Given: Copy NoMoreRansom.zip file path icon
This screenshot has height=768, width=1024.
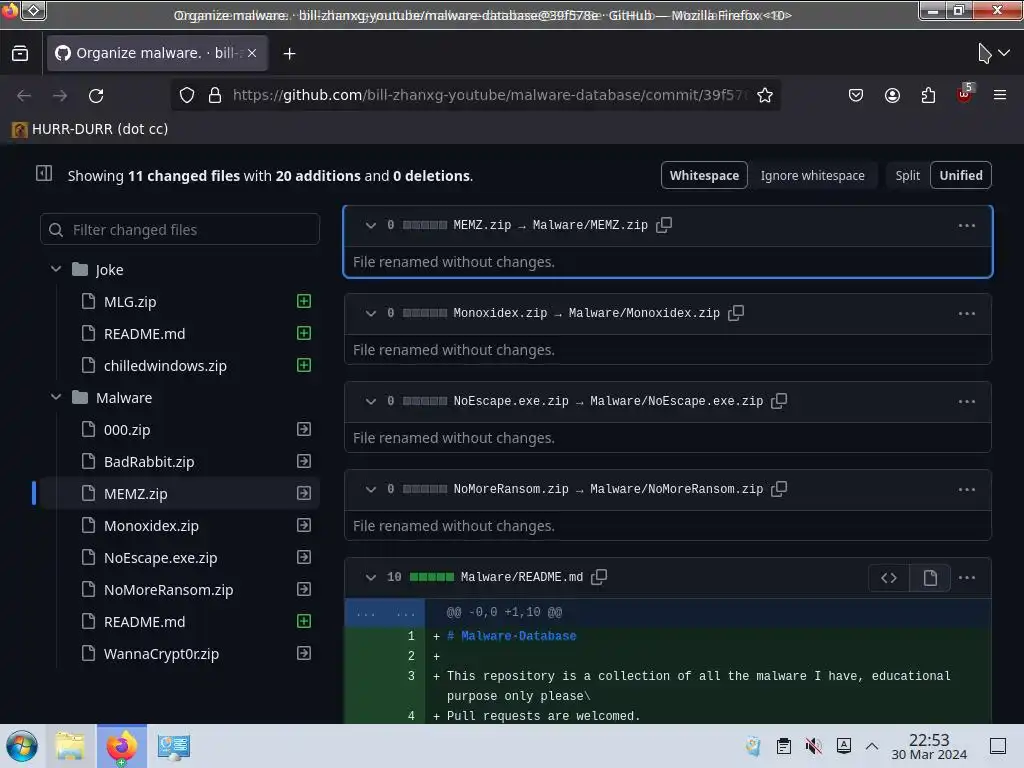Looking at the screenshot, I should coord(779,489).
